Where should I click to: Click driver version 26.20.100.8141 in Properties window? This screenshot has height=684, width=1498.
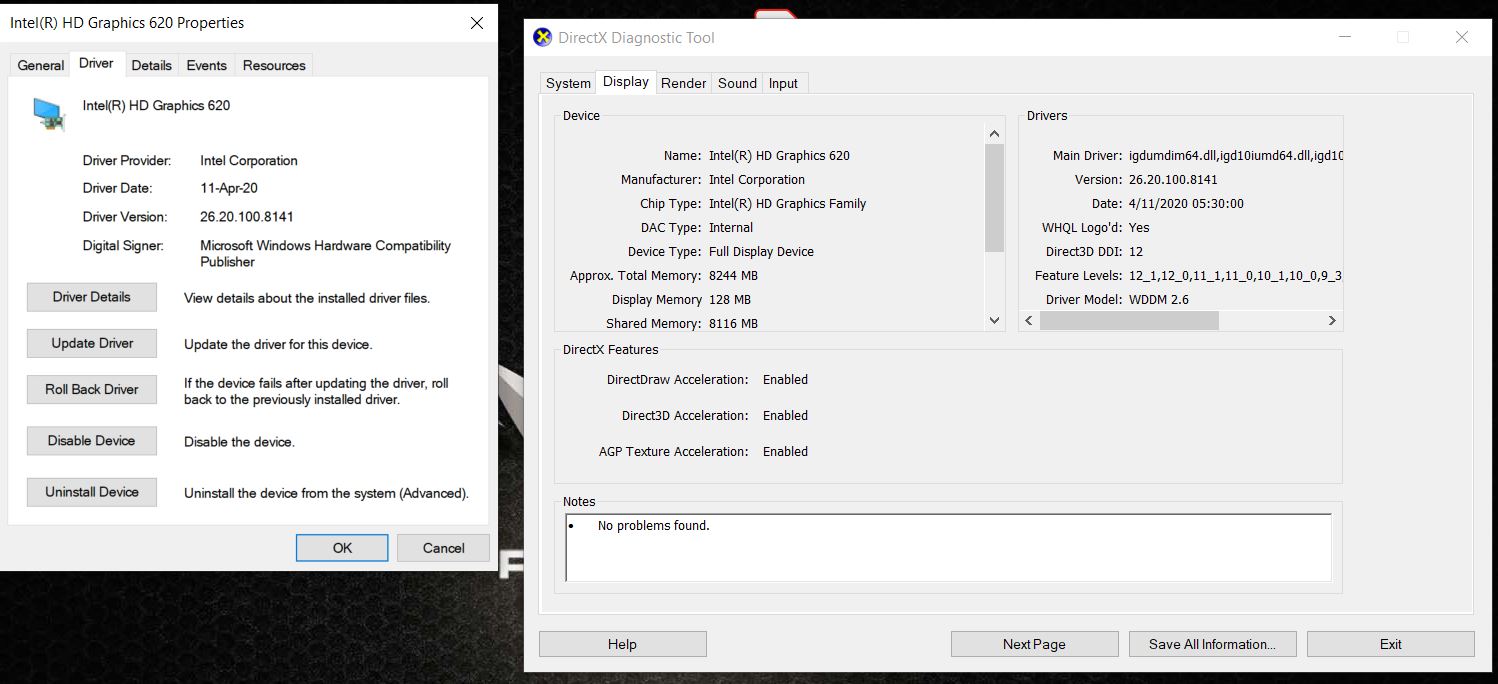(247, 216)
